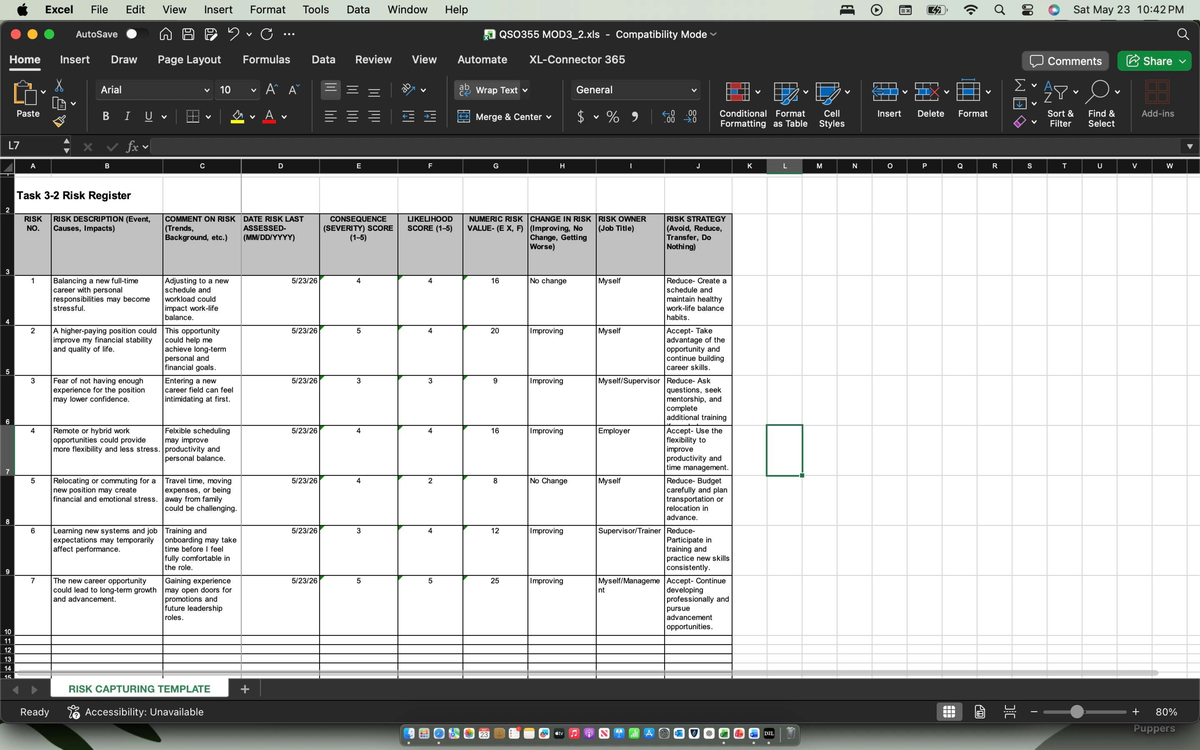Toggle the AutoSave switch
1200x750 pixels.
(138, 34)
